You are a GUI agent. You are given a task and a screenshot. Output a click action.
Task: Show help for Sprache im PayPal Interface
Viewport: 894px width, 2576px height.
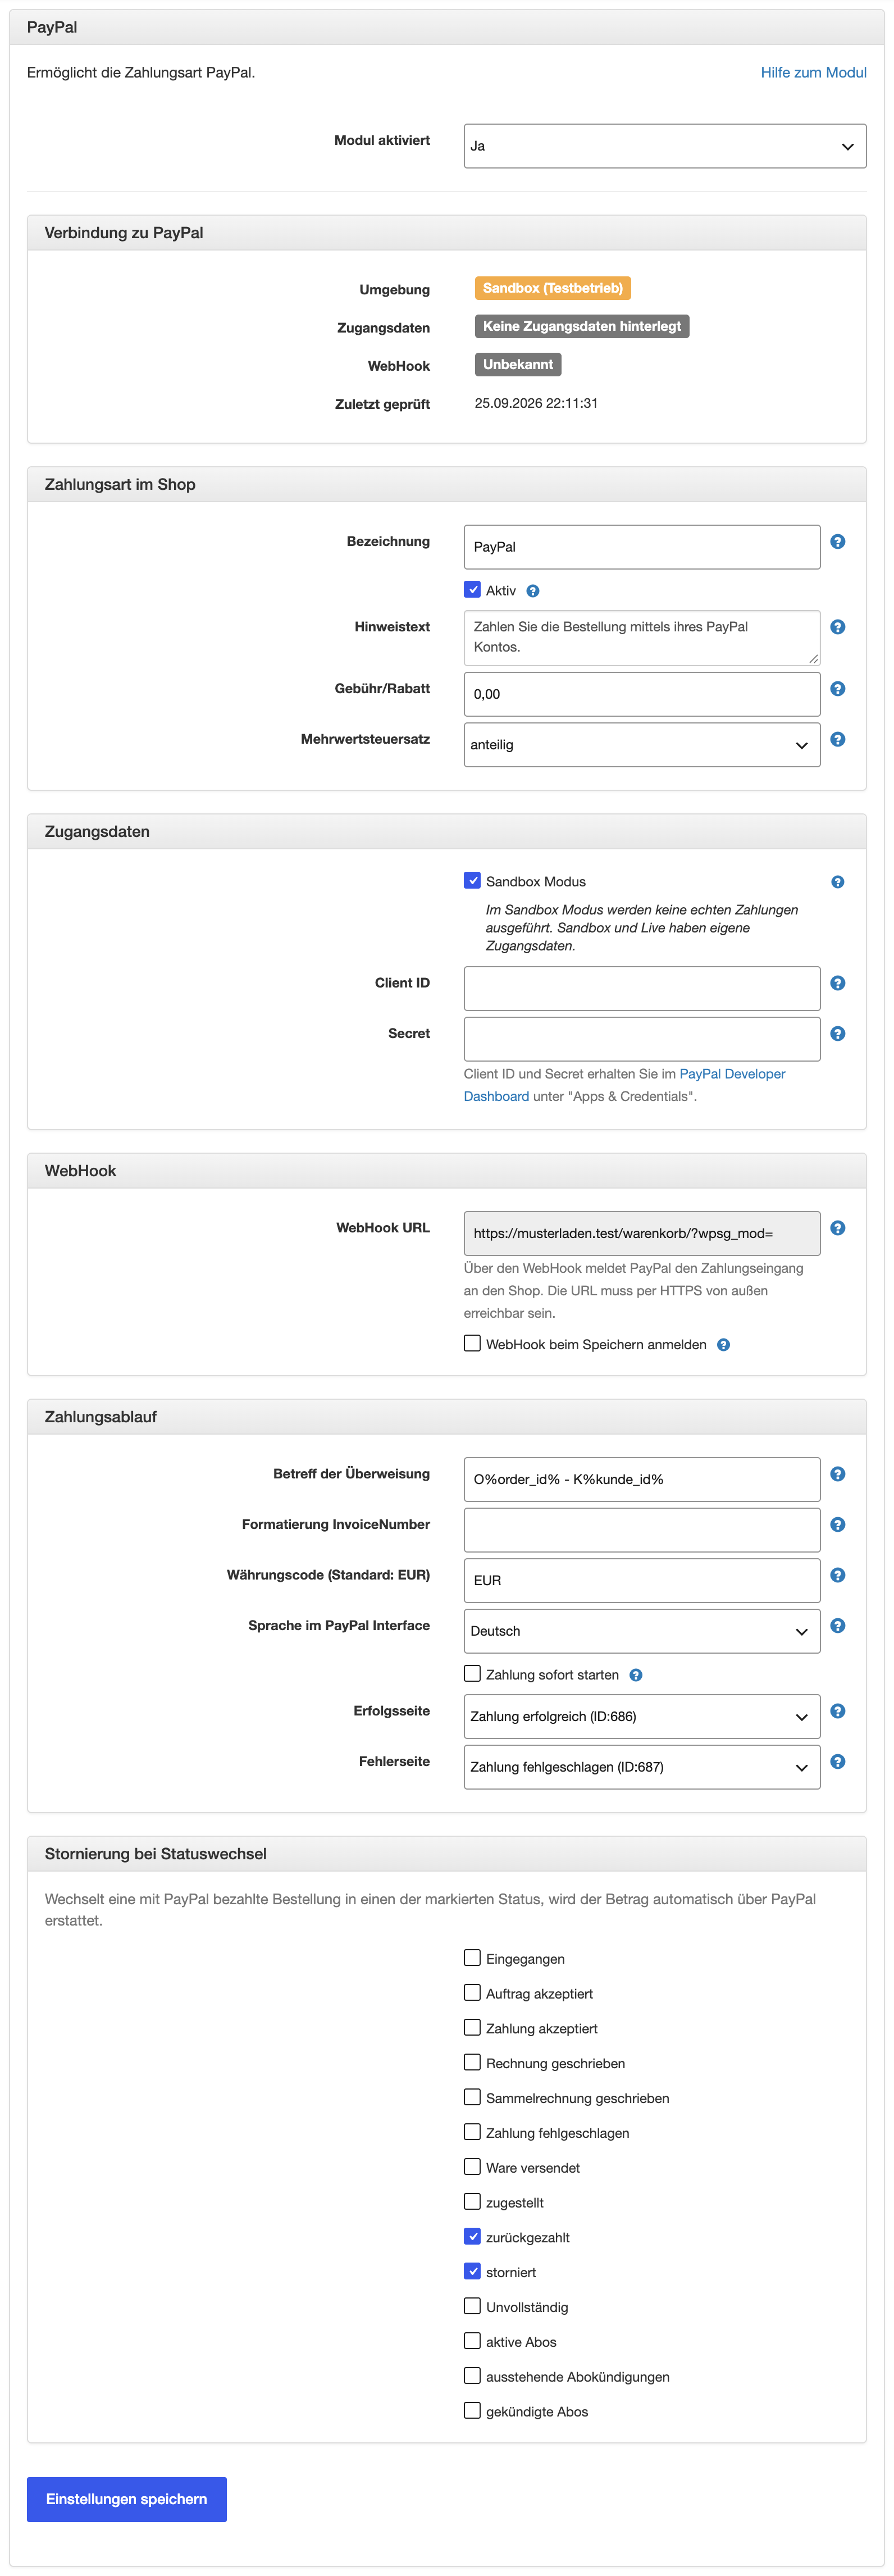pos(838,1625)
